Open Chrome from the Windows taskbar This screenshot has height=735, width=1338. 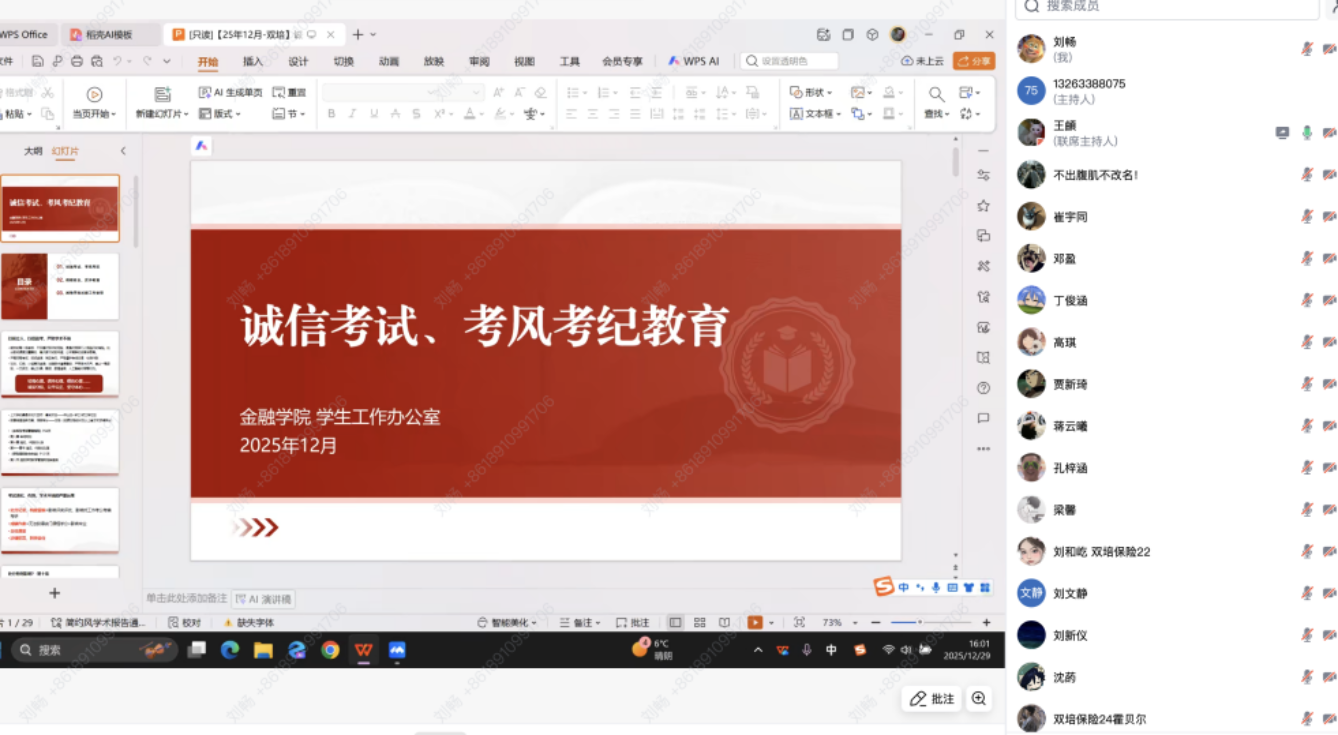pos(330,650)
